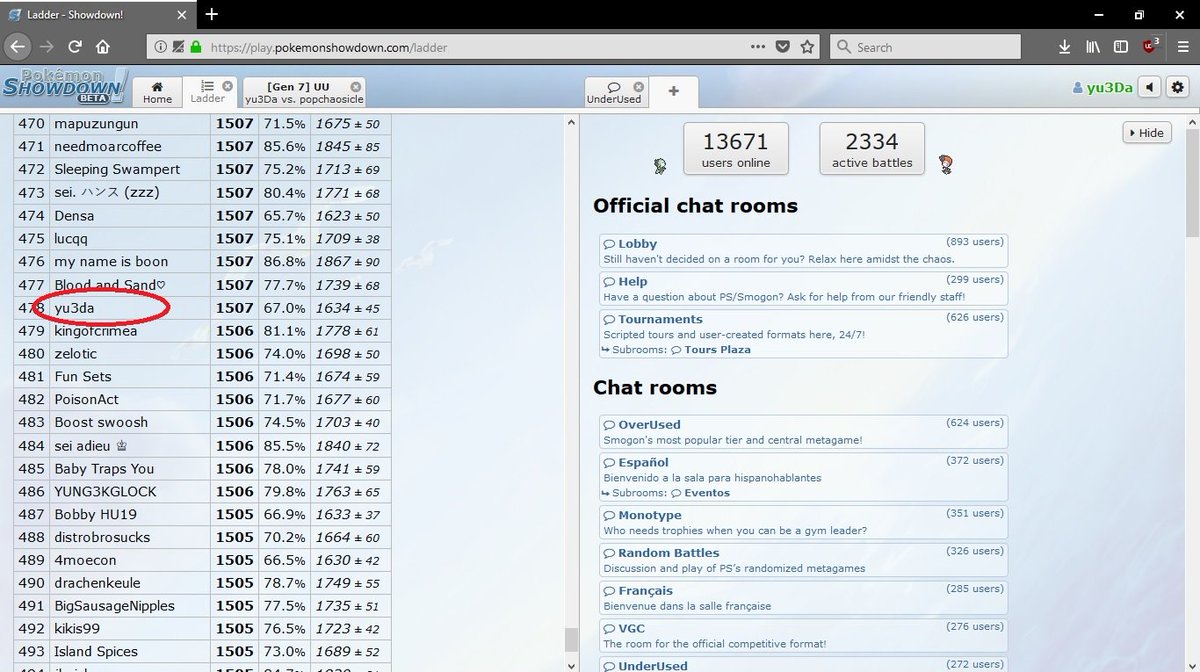Reload the Showdown ladder page
This screenshot has height=672, width=1200.
74,46
